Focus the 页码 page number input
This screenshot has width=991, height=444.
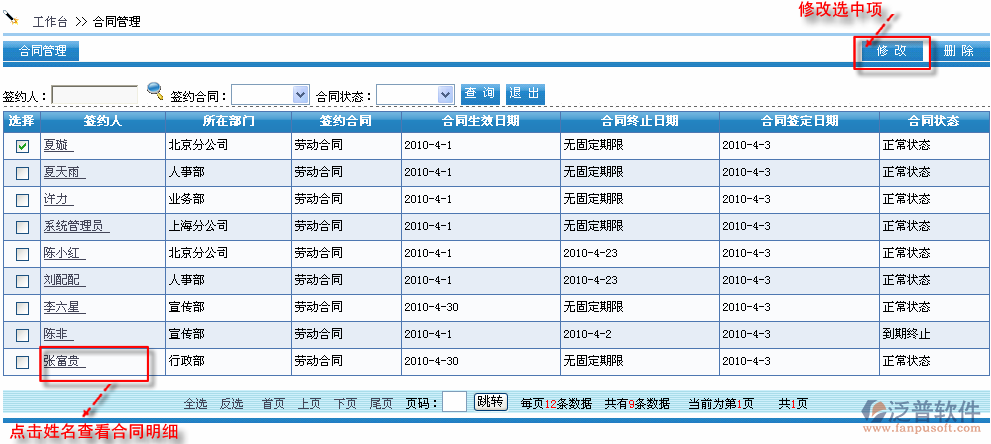454,402
